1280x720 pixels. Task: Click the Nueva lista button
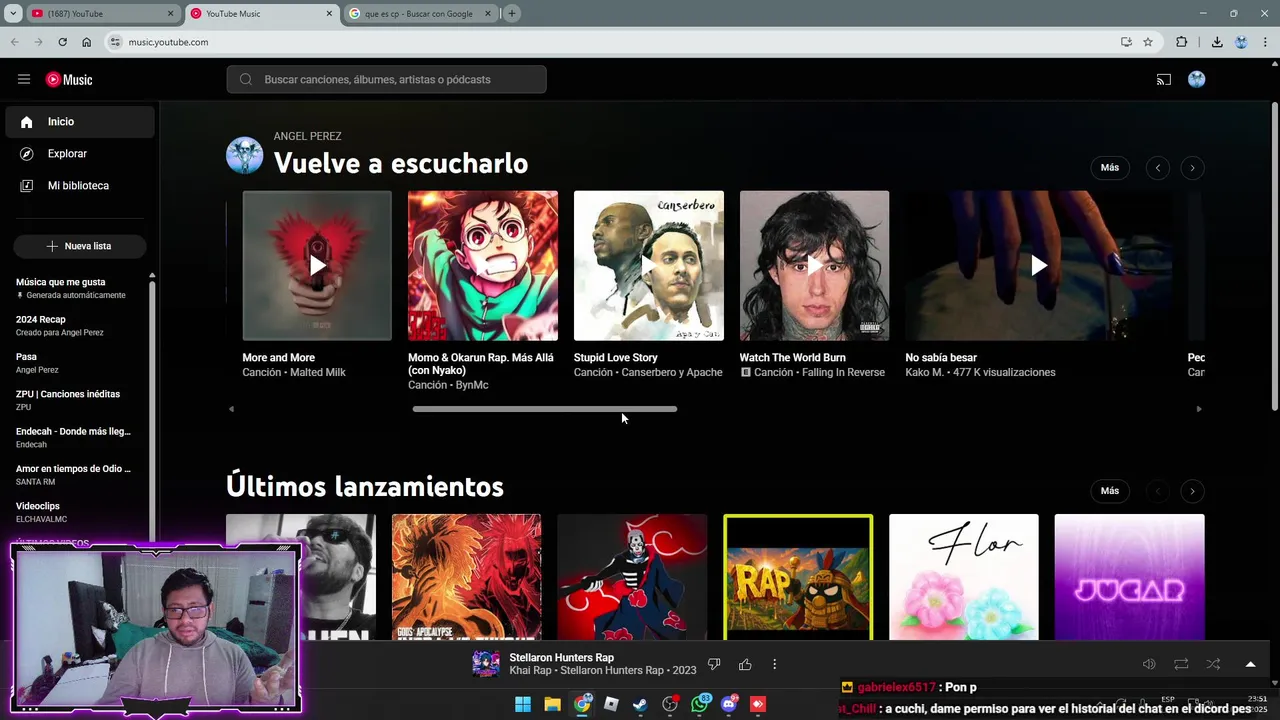tap(80, 246)
